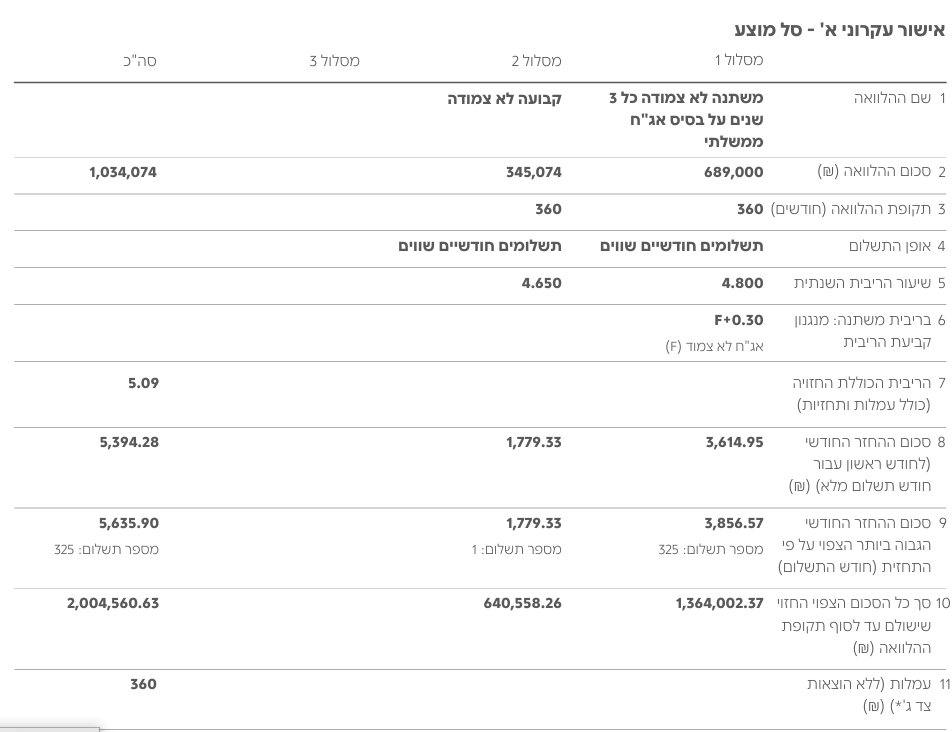952x732 pixels.
Task: Click the "מסלול 1" column header
Action: point(738,61)
